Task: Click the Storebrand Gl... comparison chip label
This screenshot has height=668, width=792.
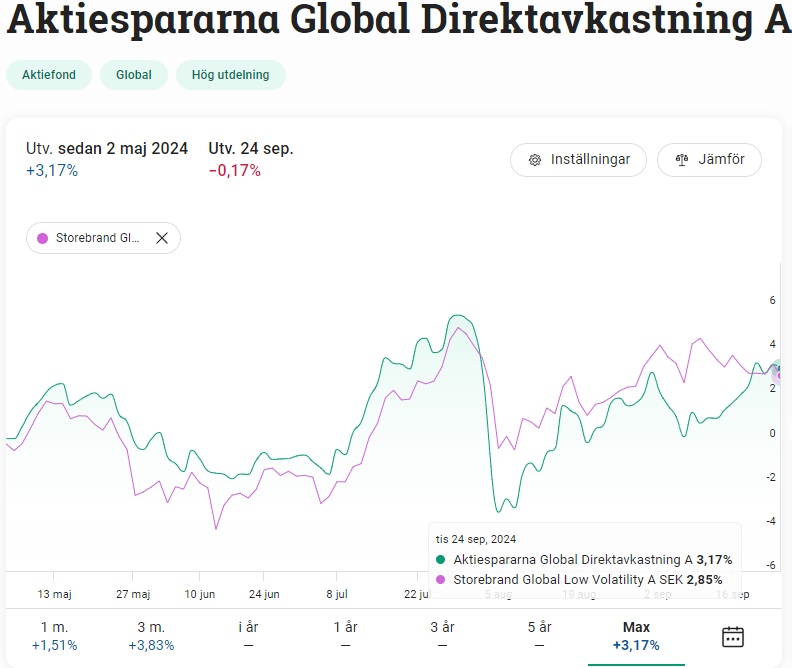Action: pos(97,238)
